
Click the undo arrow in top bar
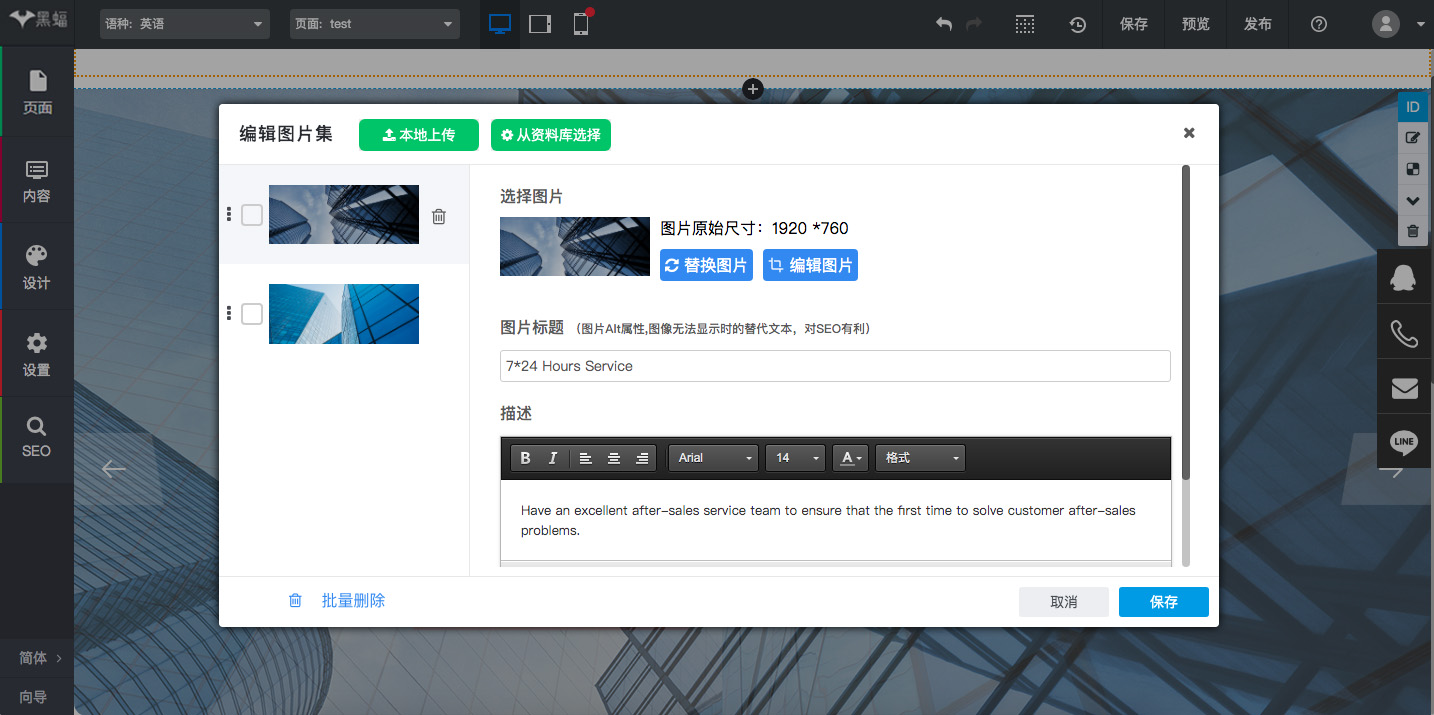pos(943,24)
